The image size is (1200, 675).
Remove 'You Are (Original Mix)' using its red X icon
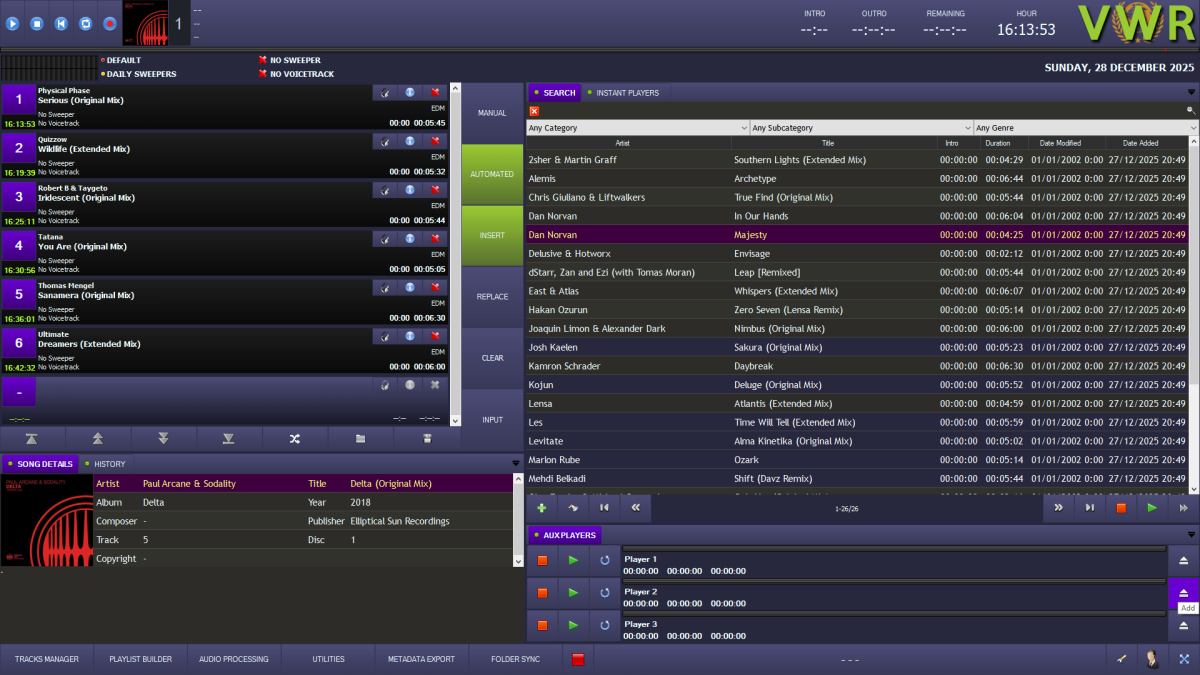435,238
